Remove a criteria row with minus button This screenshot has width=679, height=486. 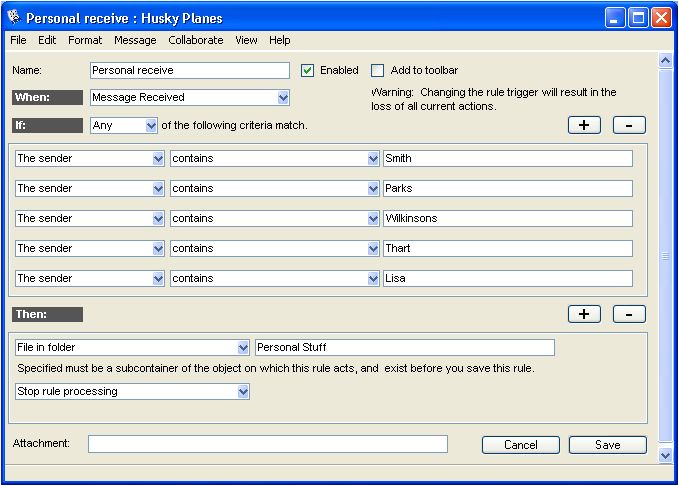coord(629,125)
